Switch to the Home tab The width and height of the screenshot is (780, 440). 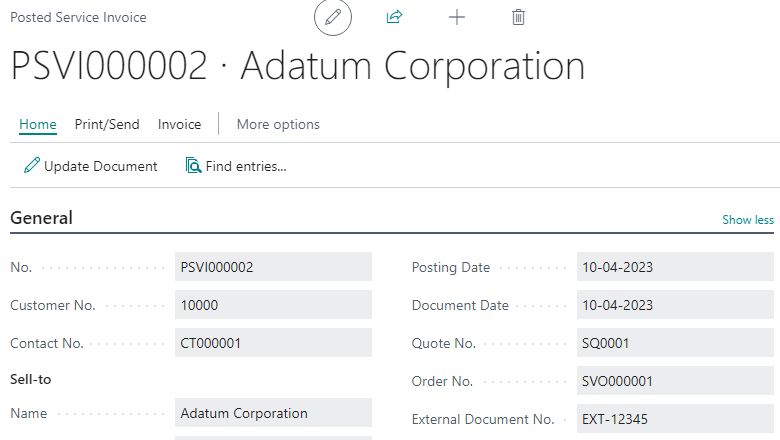38,124
